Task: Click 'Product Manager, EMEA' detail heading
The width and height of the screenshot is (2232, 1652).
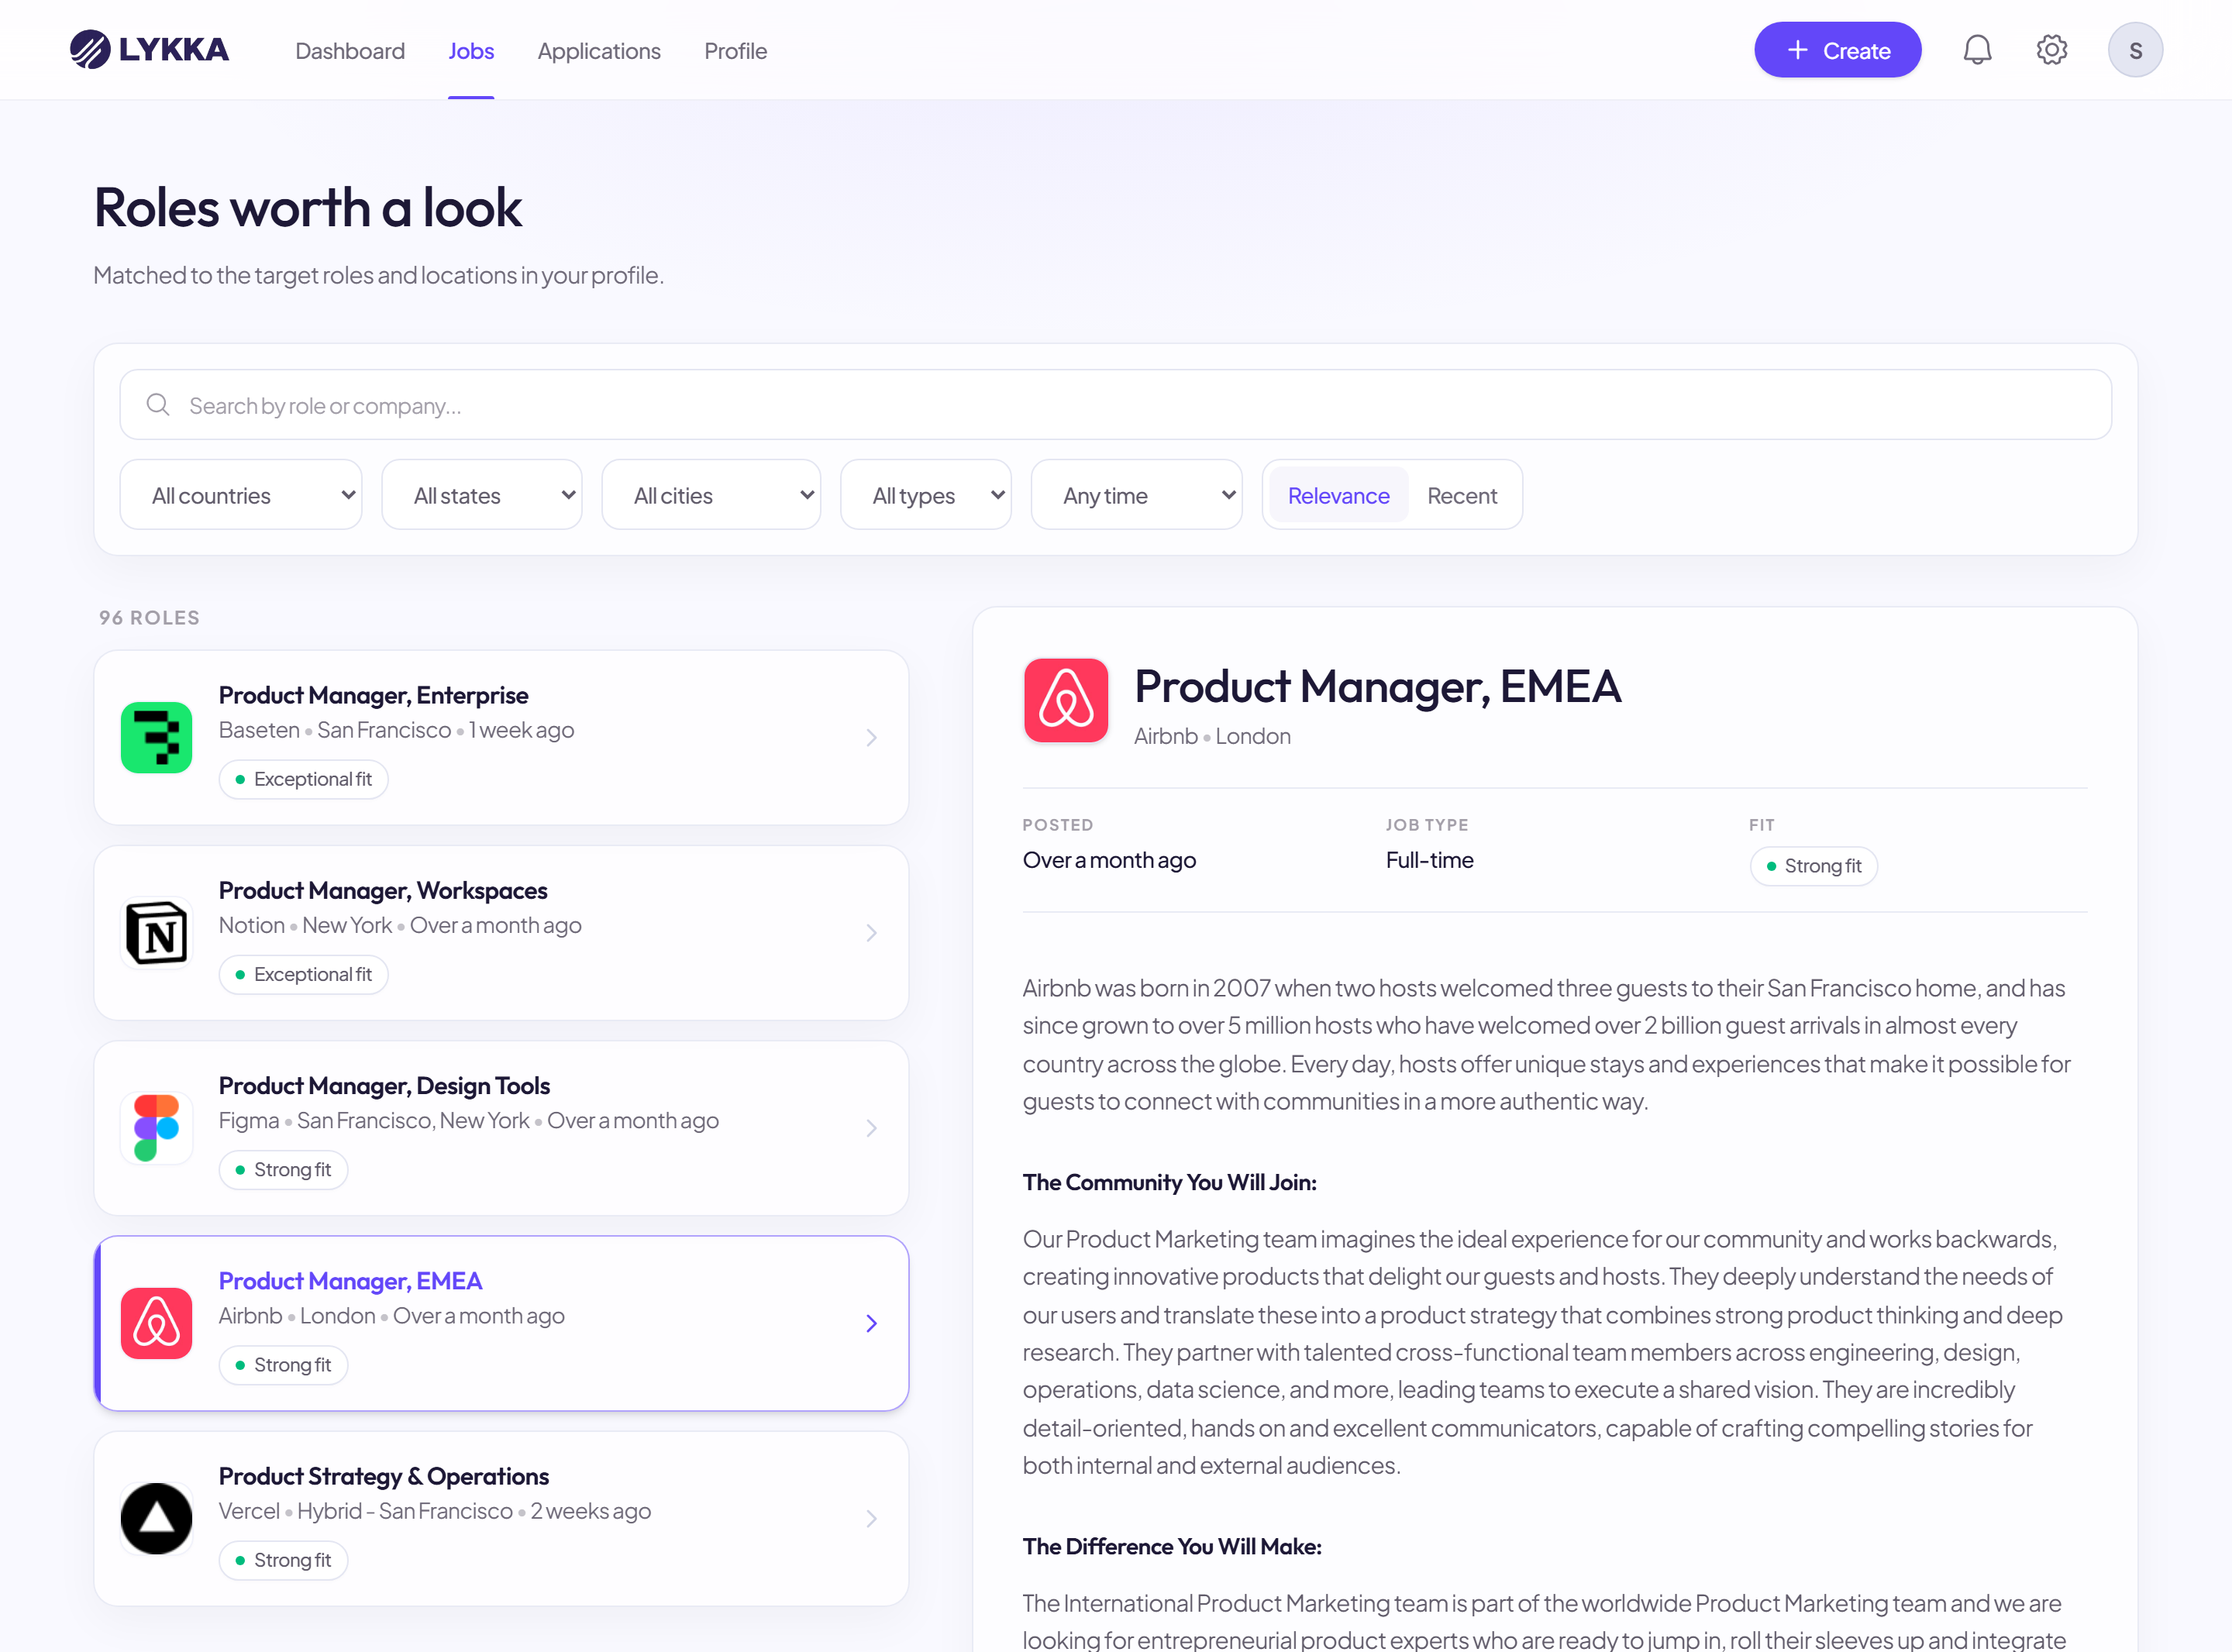Action: pyautogui.click(x=1377, y=686)
